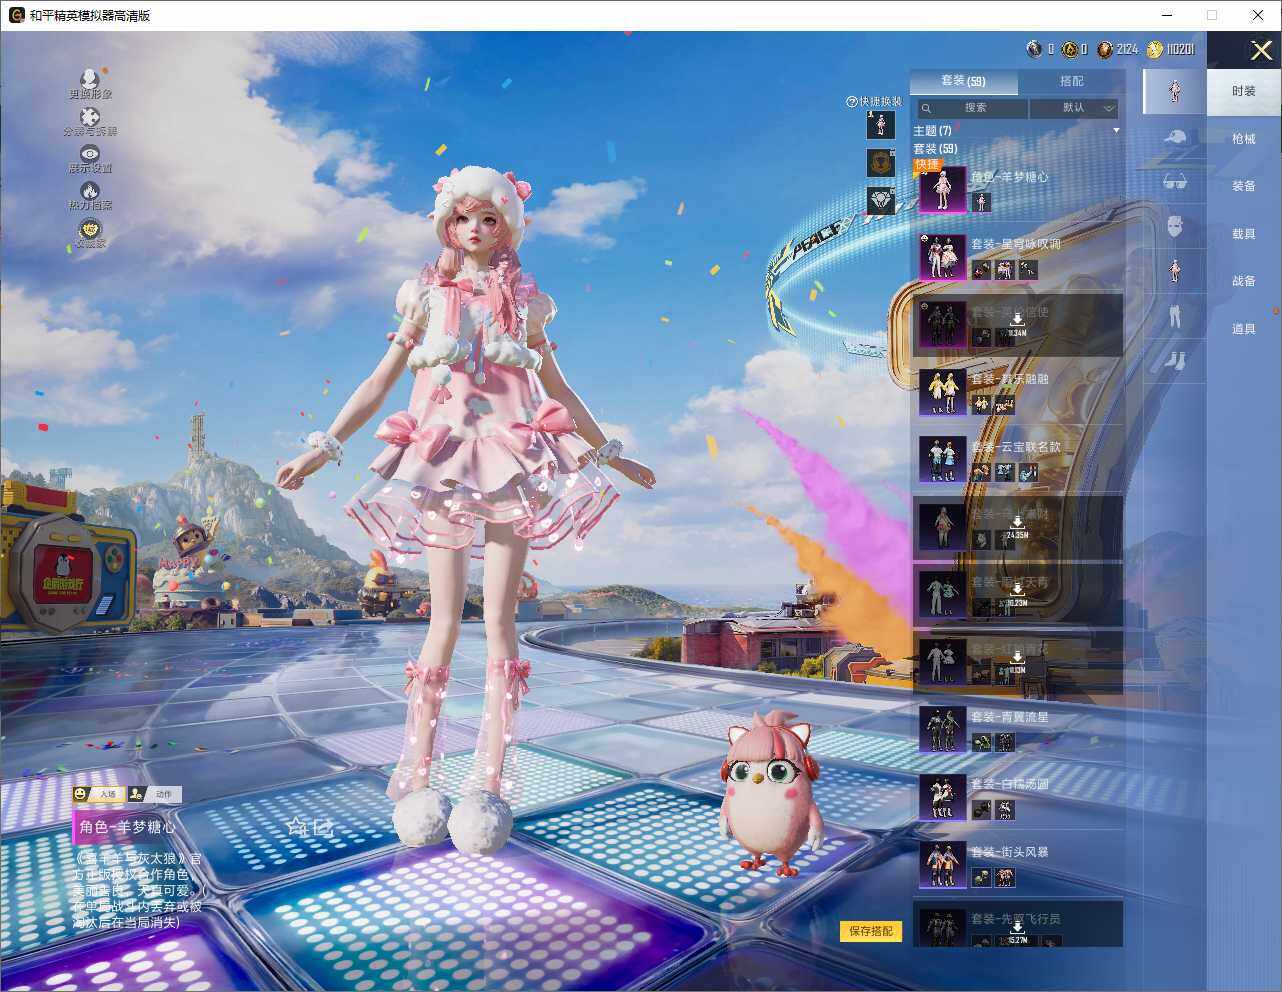Open 更换形象 change-avatar icon

point(90,79)
